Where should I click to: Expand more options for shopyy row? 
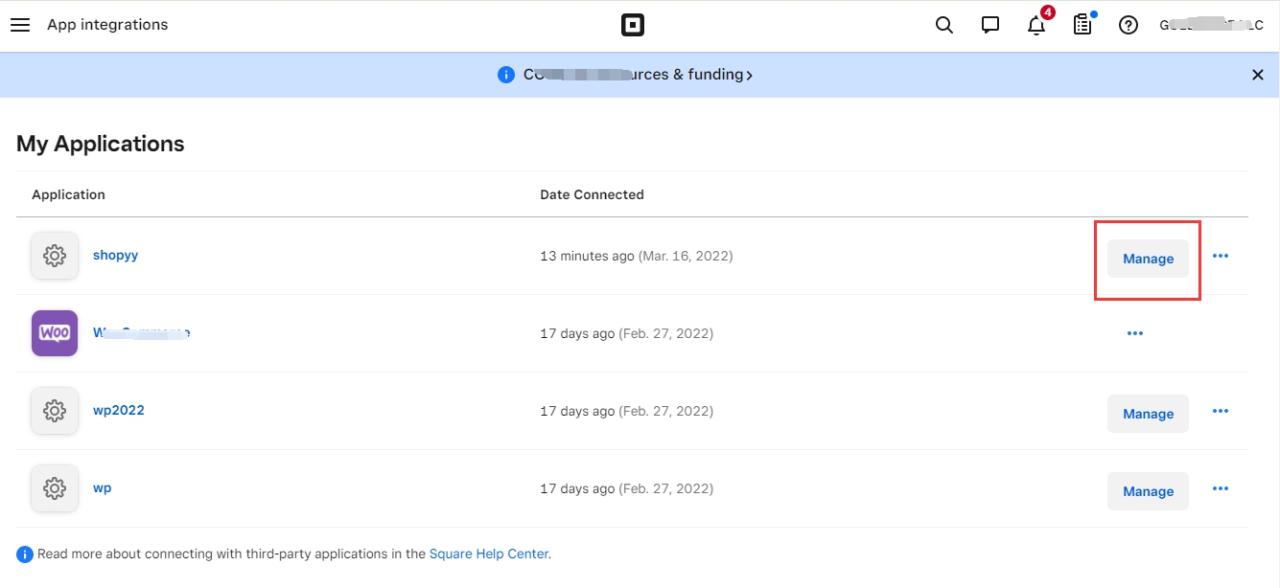[1220, 256]
